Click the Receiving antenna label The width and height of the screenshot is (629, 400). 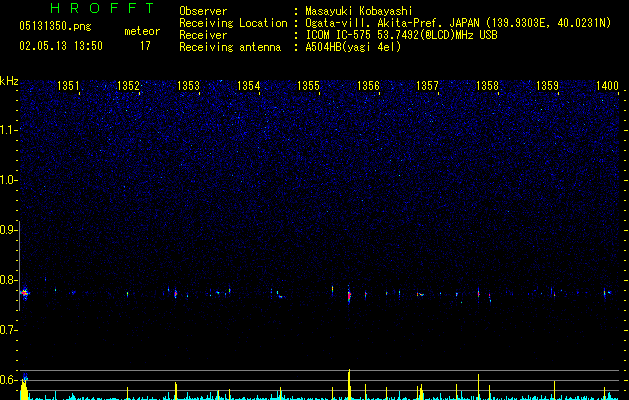[x=230, y=47]
